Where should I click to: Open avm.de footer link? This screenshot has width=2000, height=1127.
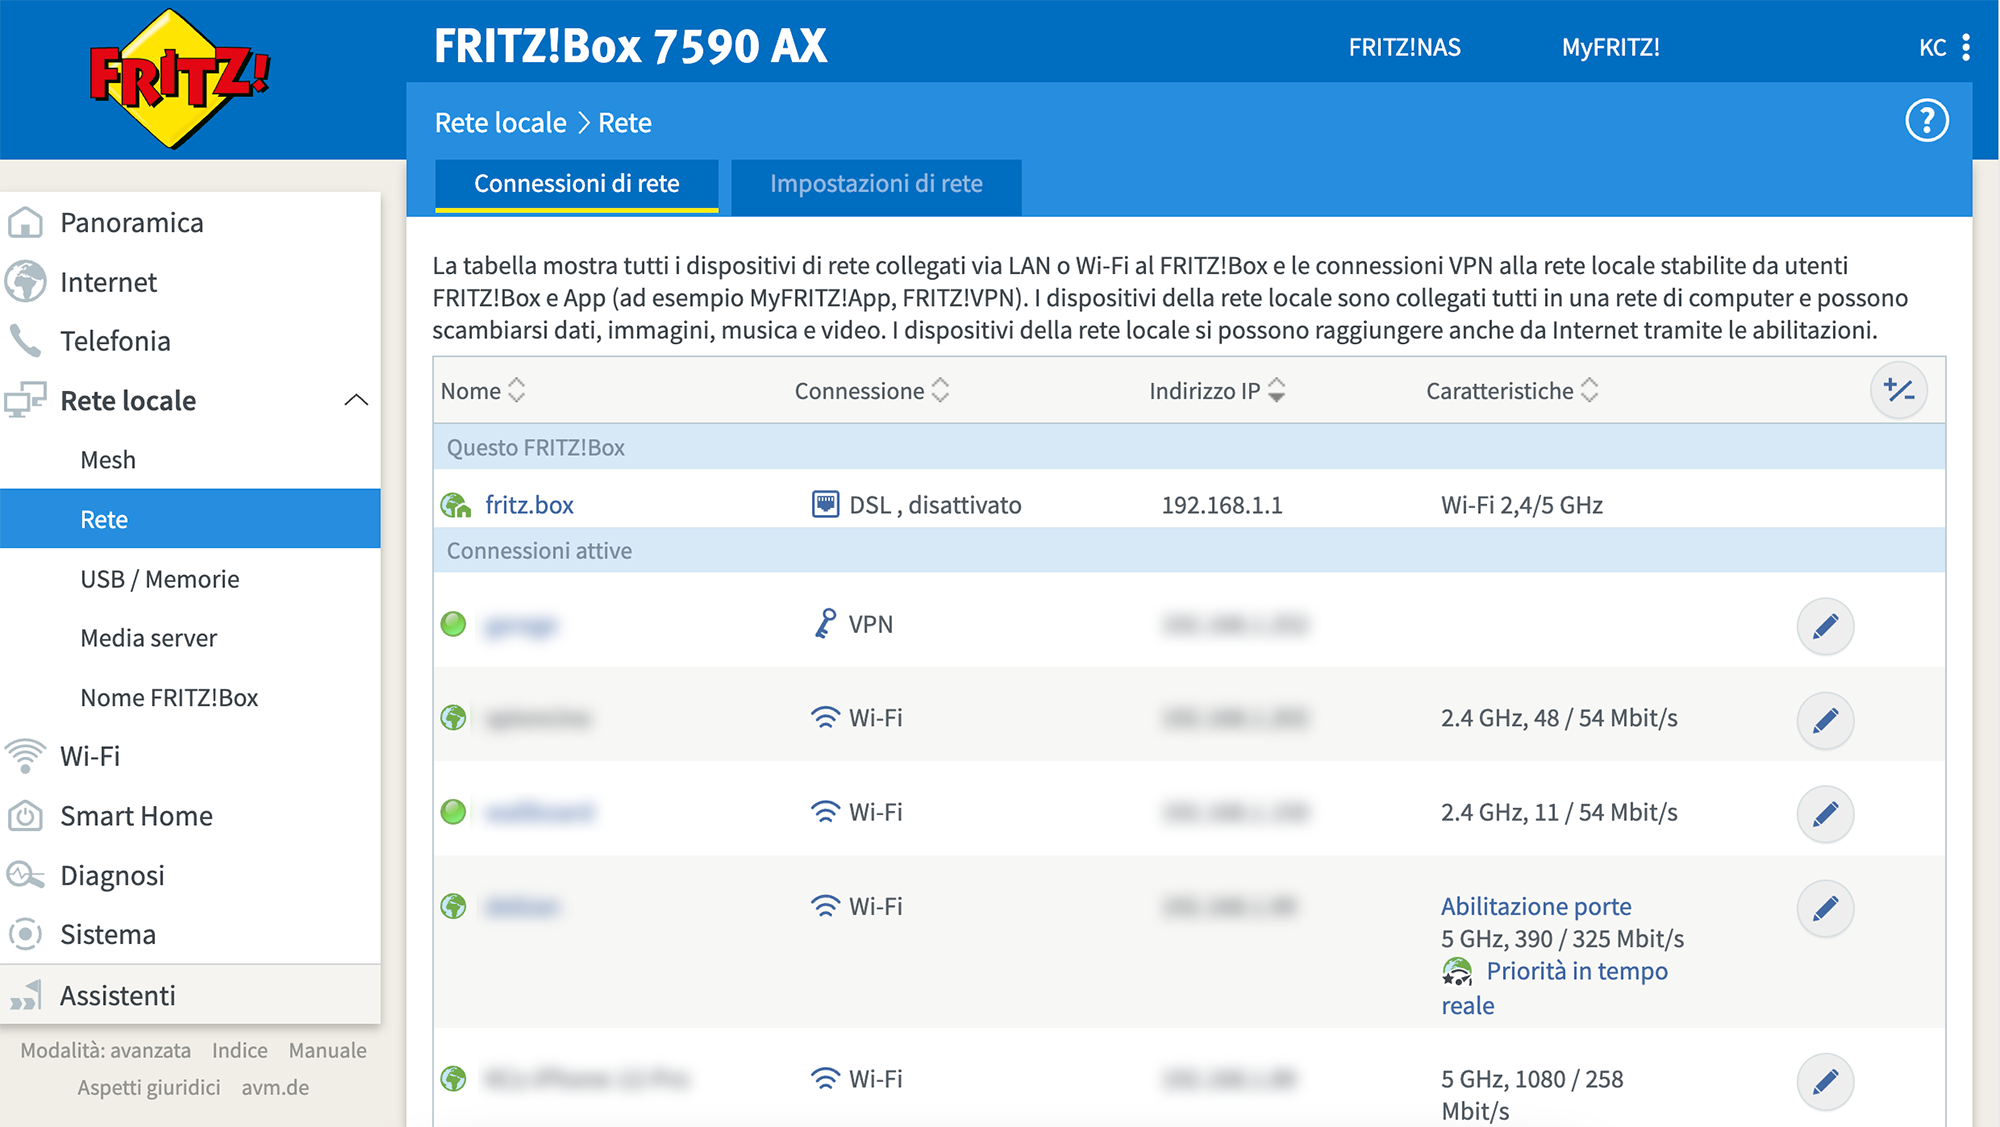pyautogui.click(x=275, y=1087)
